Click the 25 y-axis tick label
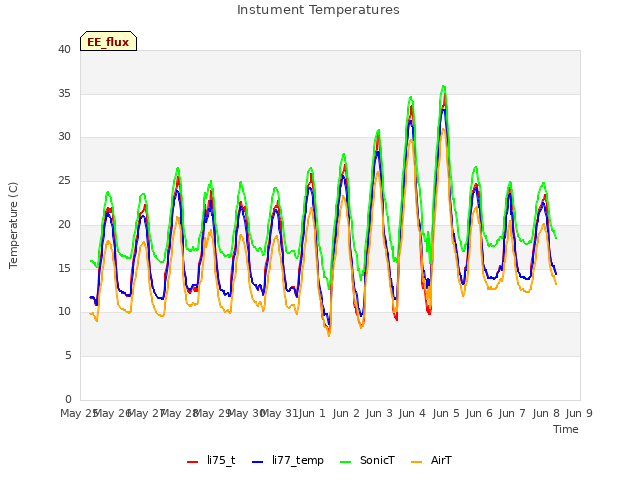 (64, 180)
